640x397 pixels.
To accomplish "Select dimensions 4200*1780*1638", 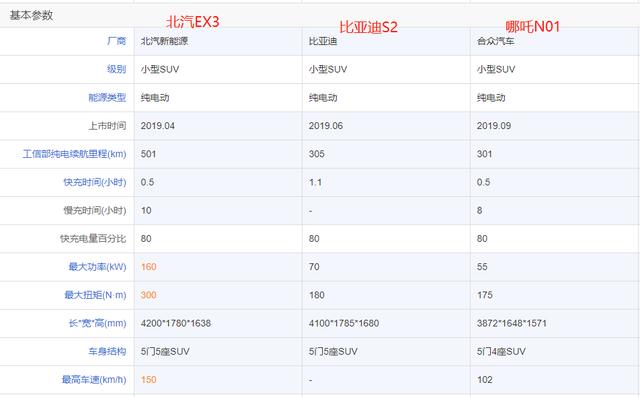I will [x=176, y=323].
